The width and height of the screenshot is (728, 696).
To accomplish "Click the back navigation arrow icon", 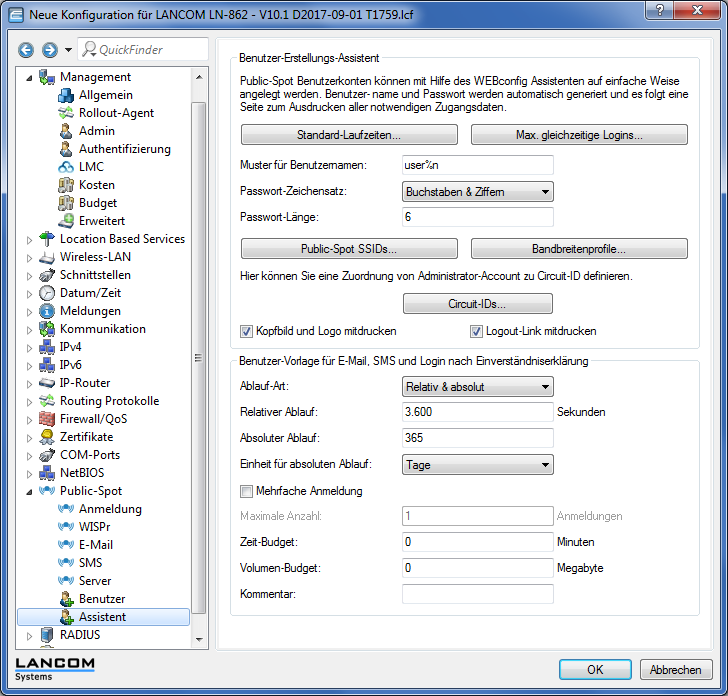I will pyautogui.click(x=26, y=50).
